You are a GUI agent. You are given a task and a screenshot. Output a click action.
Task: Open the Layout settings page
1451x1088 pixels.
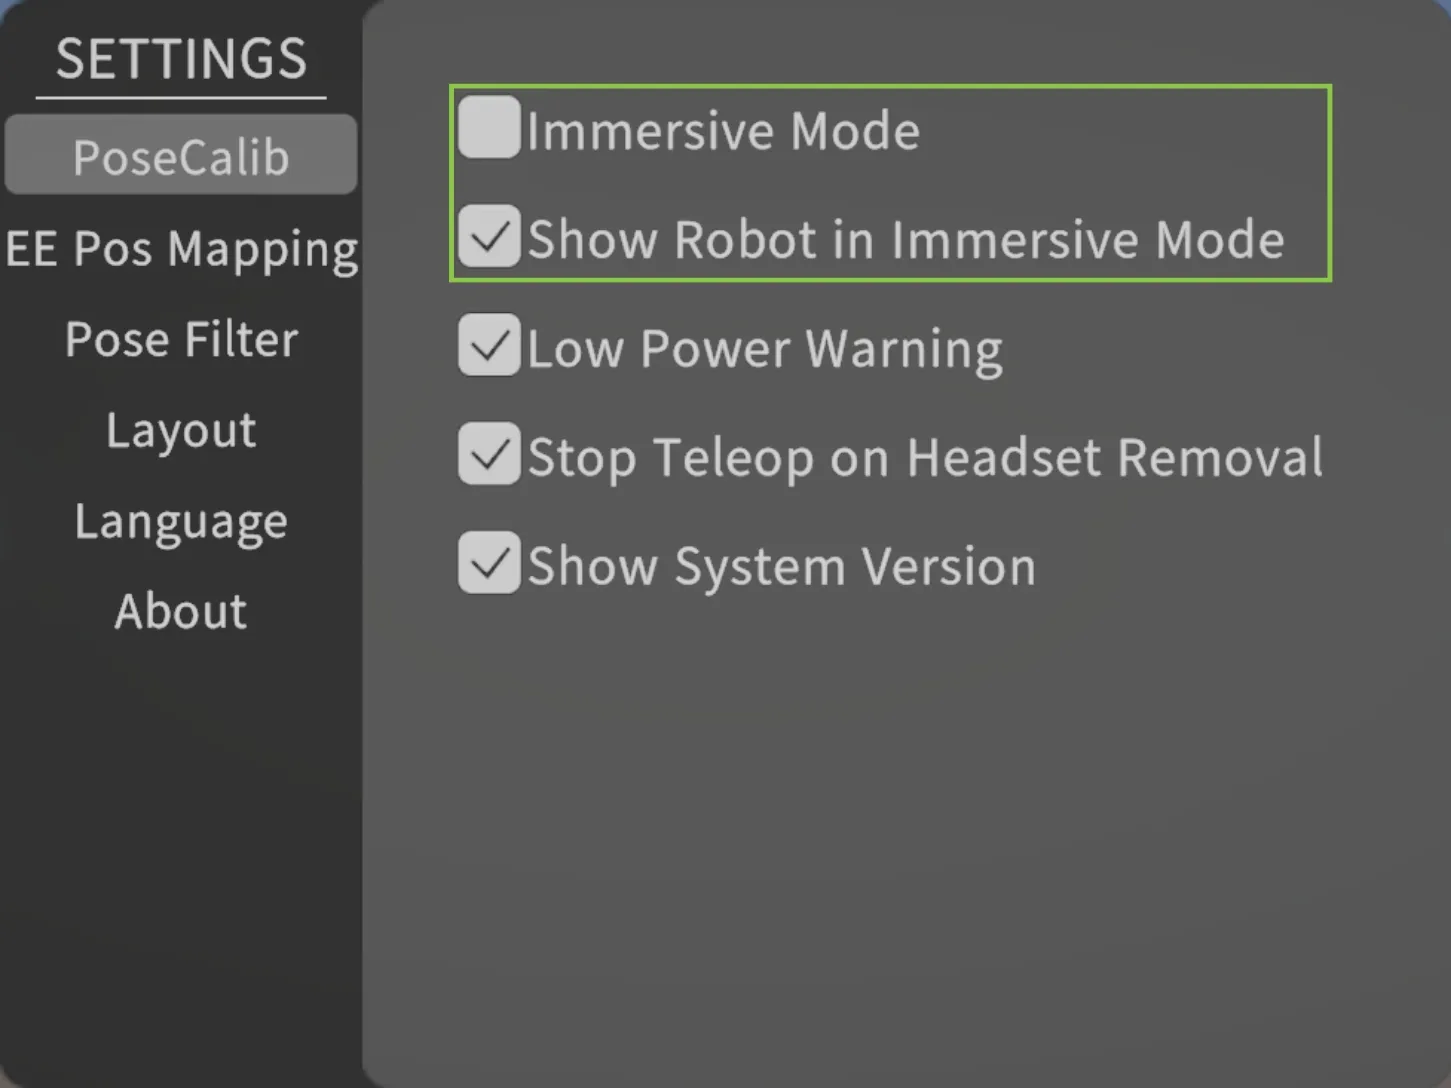(181, 429)
